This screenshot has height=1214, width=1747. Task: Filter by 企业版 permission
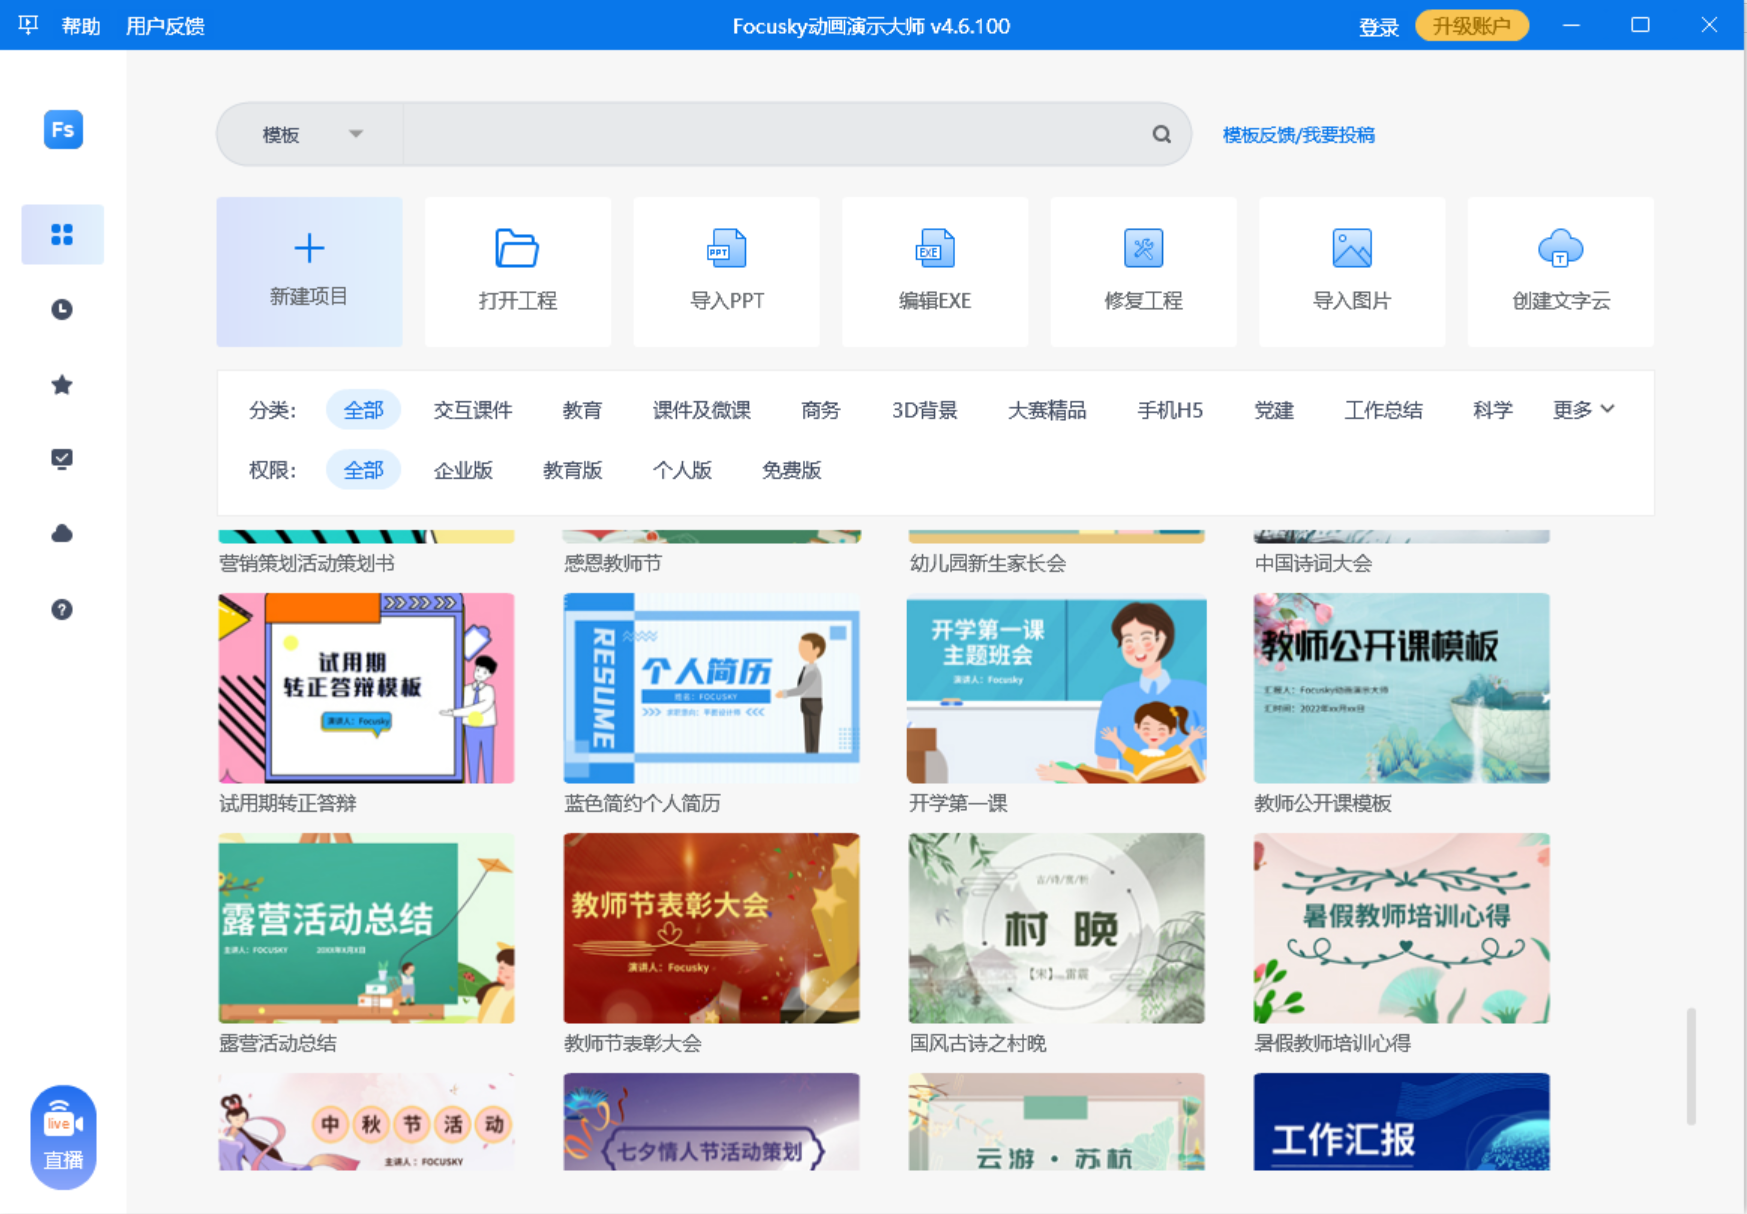463,470
